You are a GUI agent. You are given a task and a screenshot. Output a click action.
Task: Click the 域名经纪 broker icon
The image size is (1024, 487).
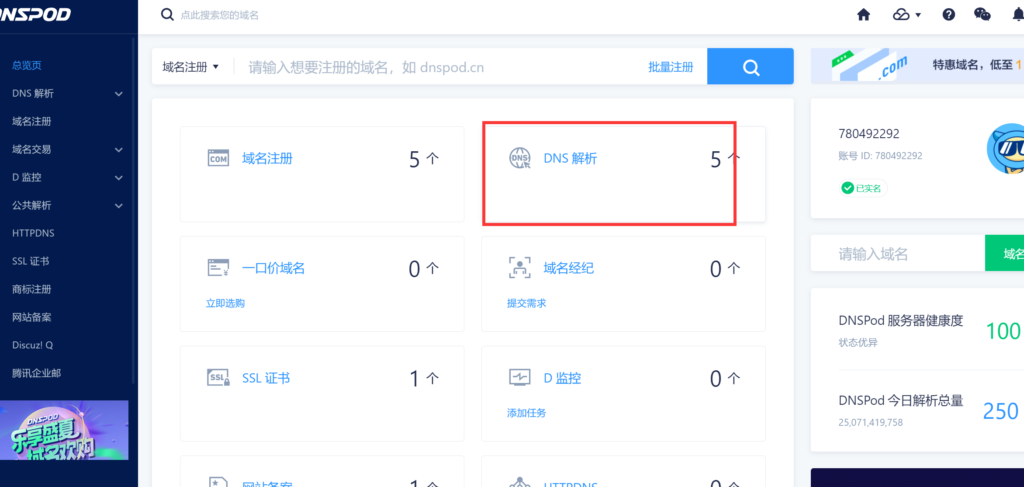click(x=520, y=268)
